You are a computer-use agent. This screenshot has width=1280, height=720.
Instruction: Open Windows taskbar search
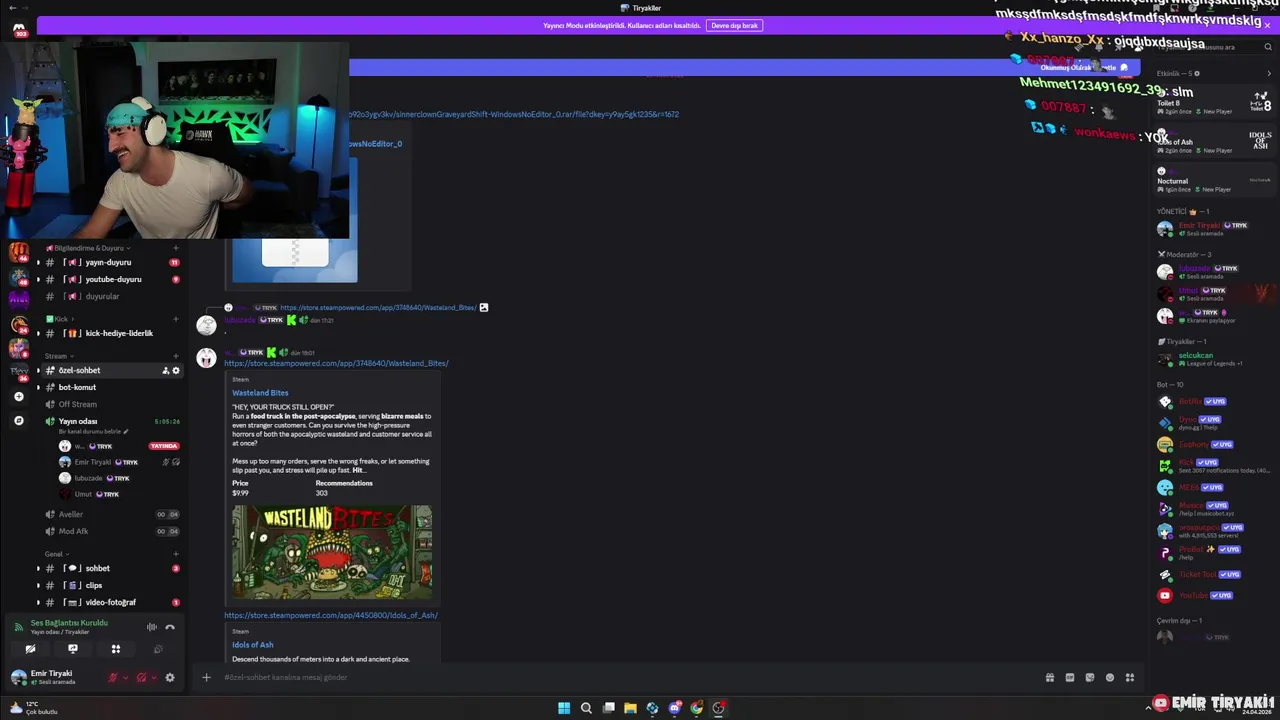click(586, 708)
